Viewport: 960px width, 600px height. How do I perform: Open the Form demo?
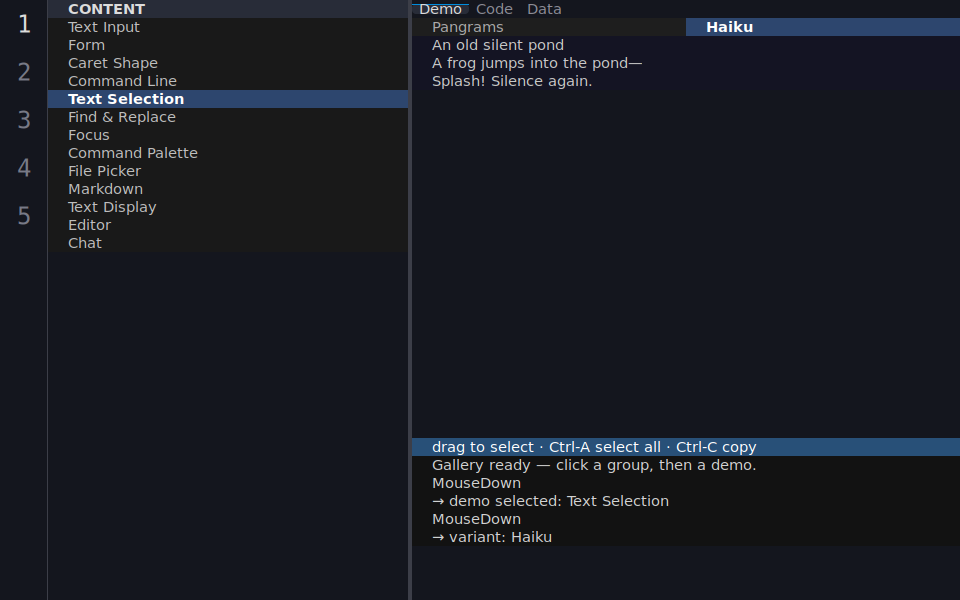228,45
